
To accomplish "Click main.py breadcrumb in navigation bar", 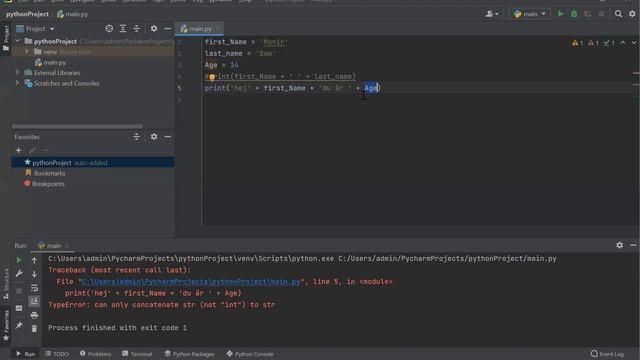I will 73,14.
